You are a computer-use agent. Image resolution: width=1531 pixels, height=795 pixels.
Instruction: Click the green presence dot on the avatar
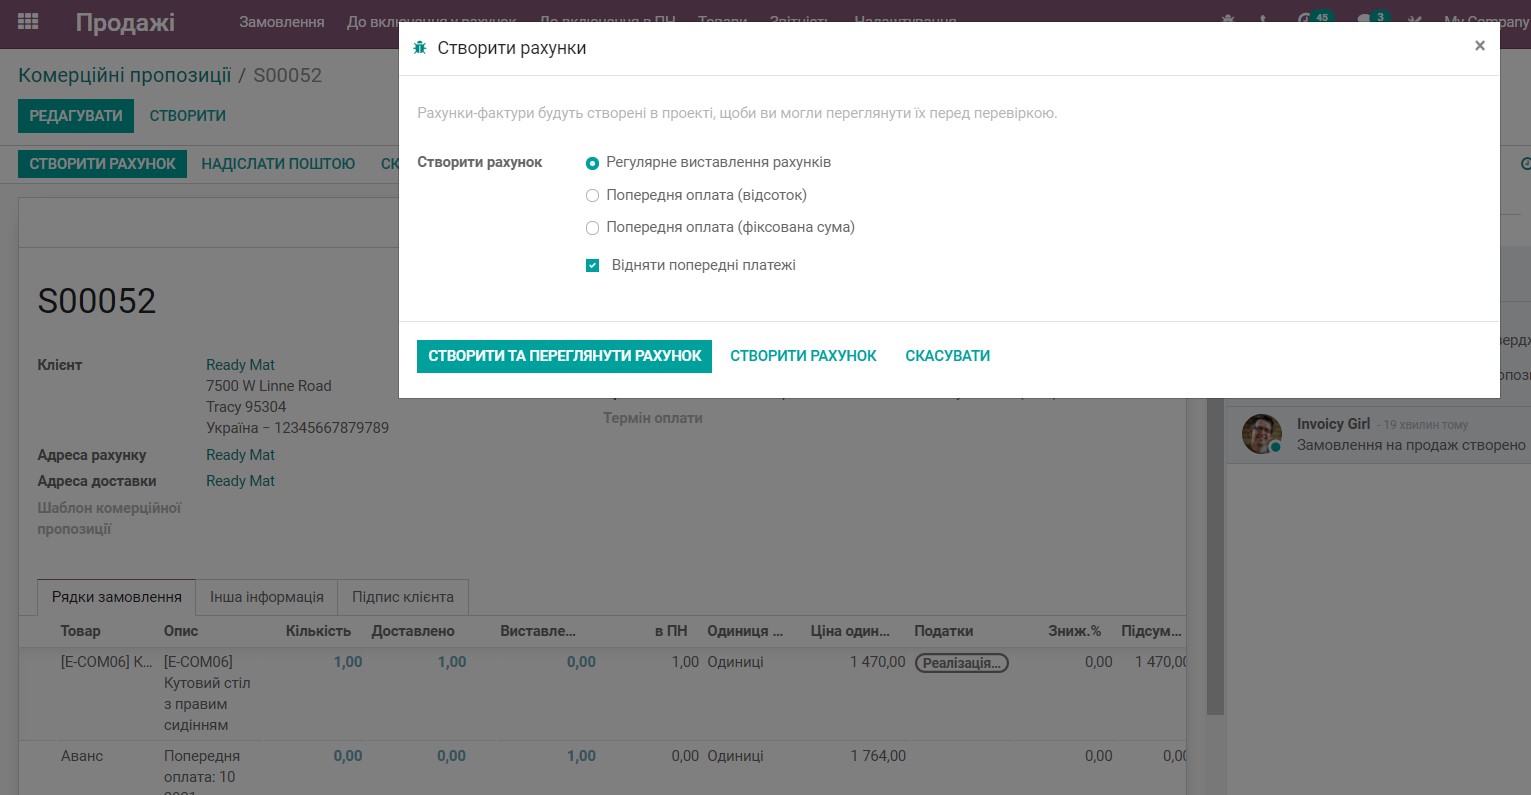pos(1274,446)
